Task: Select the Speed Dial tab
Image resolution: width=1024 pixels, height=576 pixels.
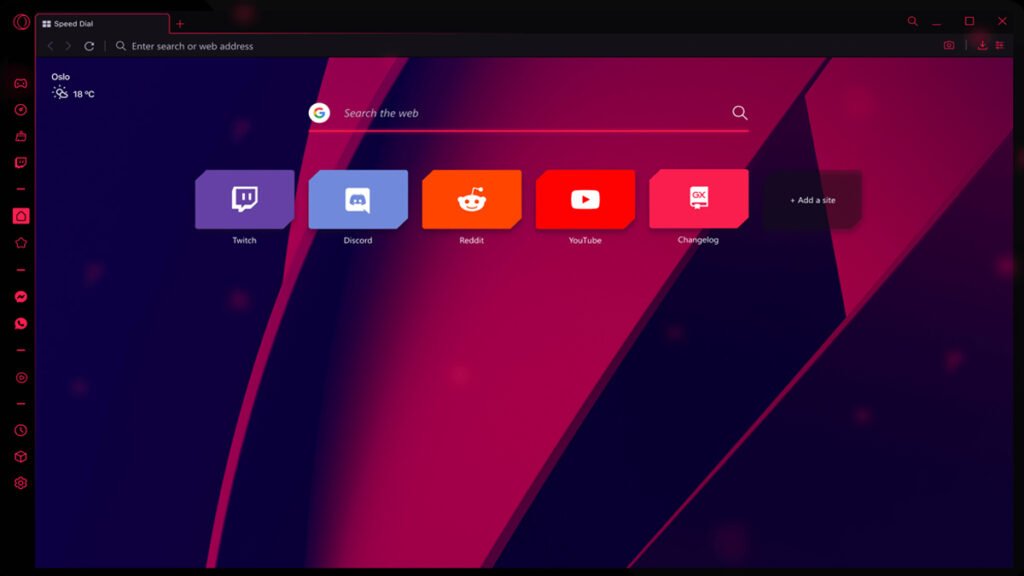Action: coord(100,21)
